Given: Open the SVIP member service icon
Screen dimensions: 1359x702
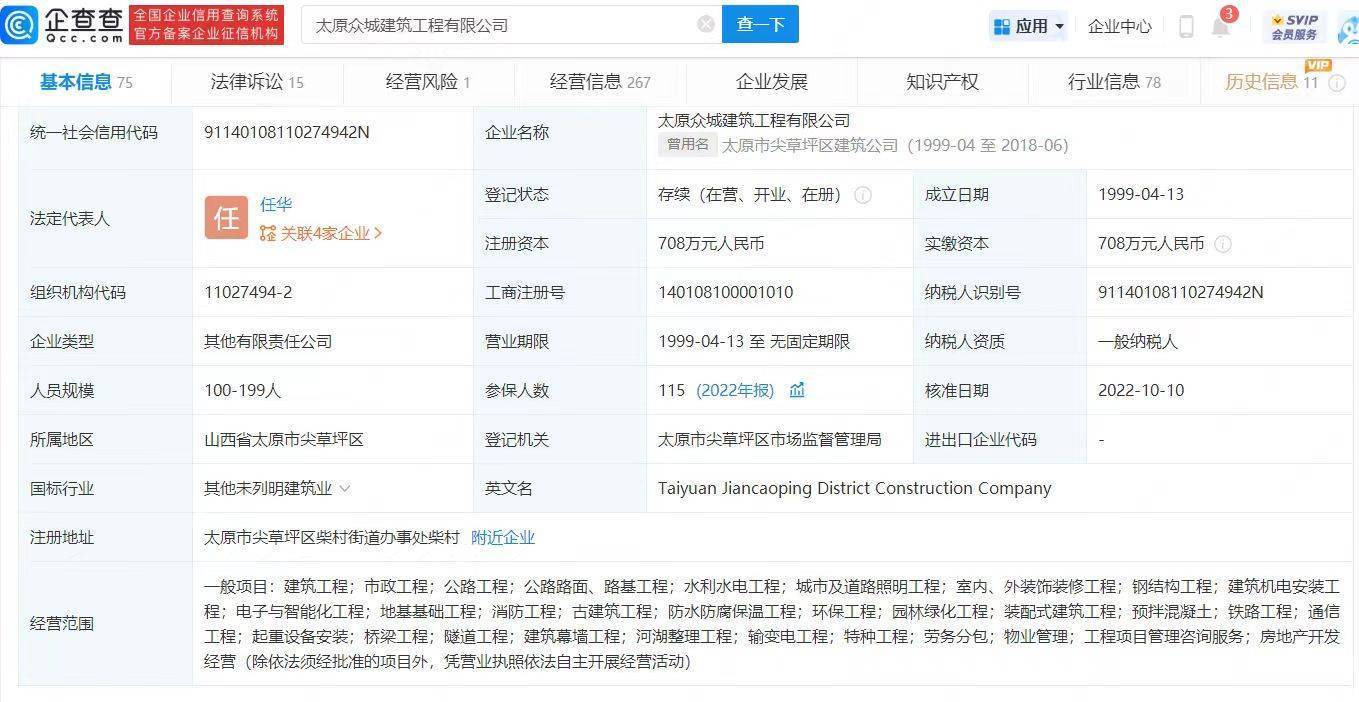Looking at the screenshot, I should coord(1294,26).
